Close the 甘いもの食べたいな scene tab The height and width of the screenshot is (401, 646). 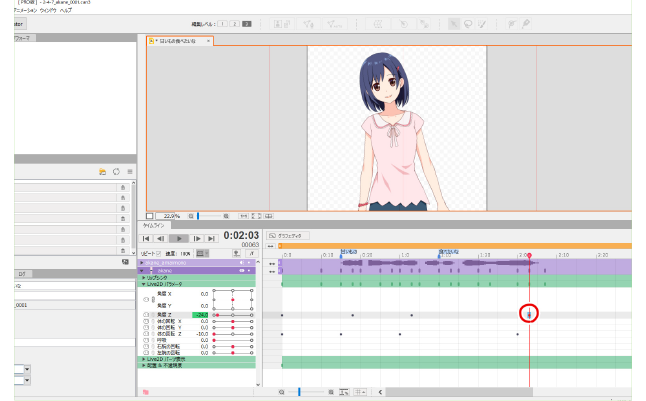[x=208, y=41]
